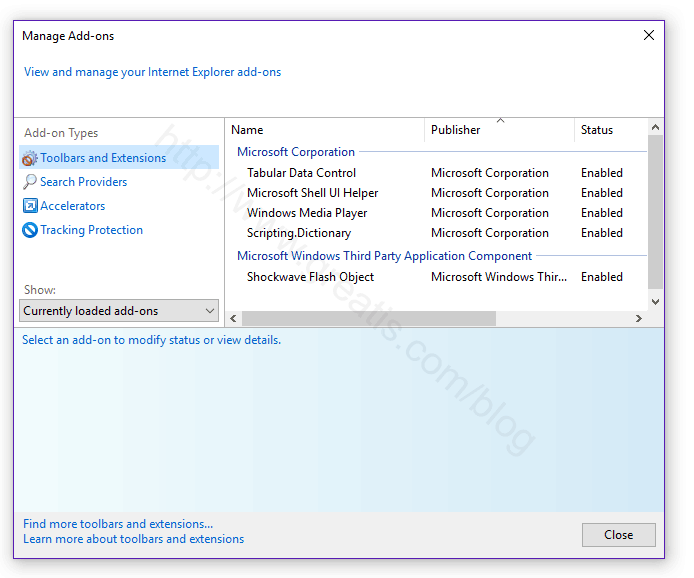Sort add-ons by Publisher column header

pos(455,130)
